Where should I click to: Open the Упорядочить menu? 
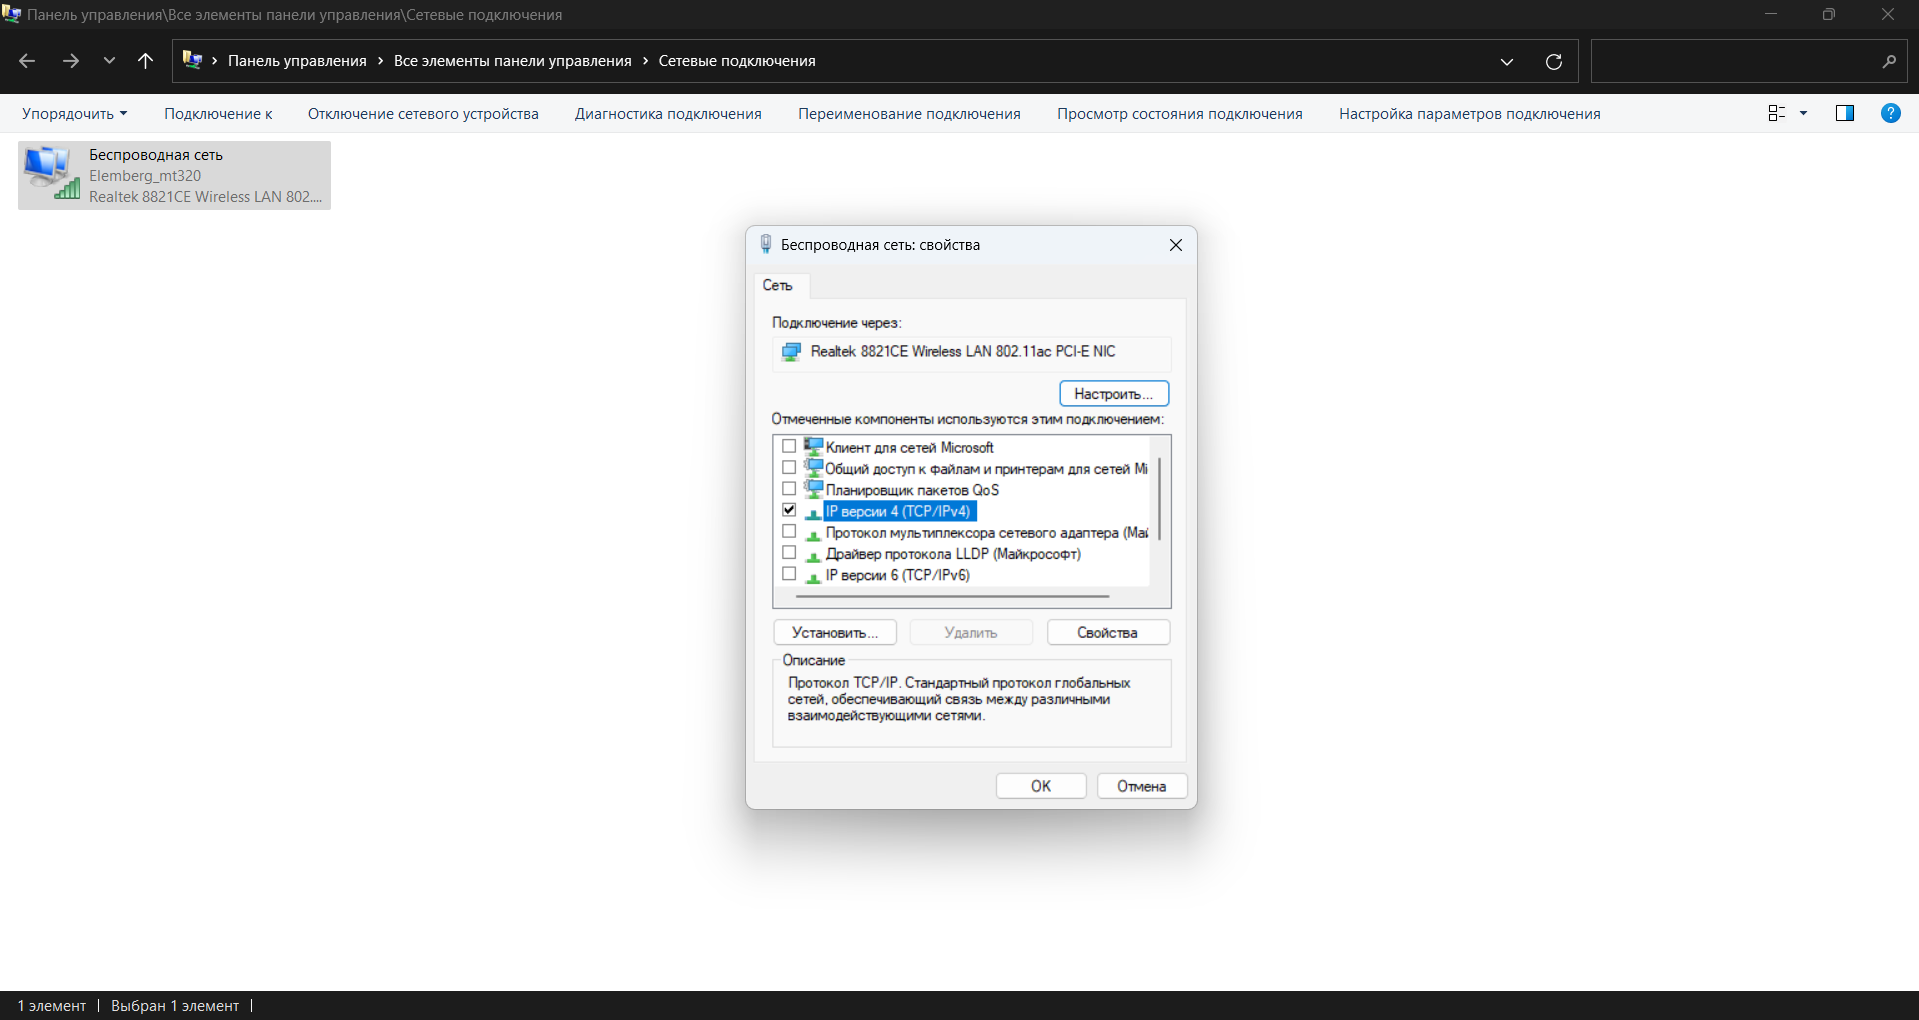(74, 114)
